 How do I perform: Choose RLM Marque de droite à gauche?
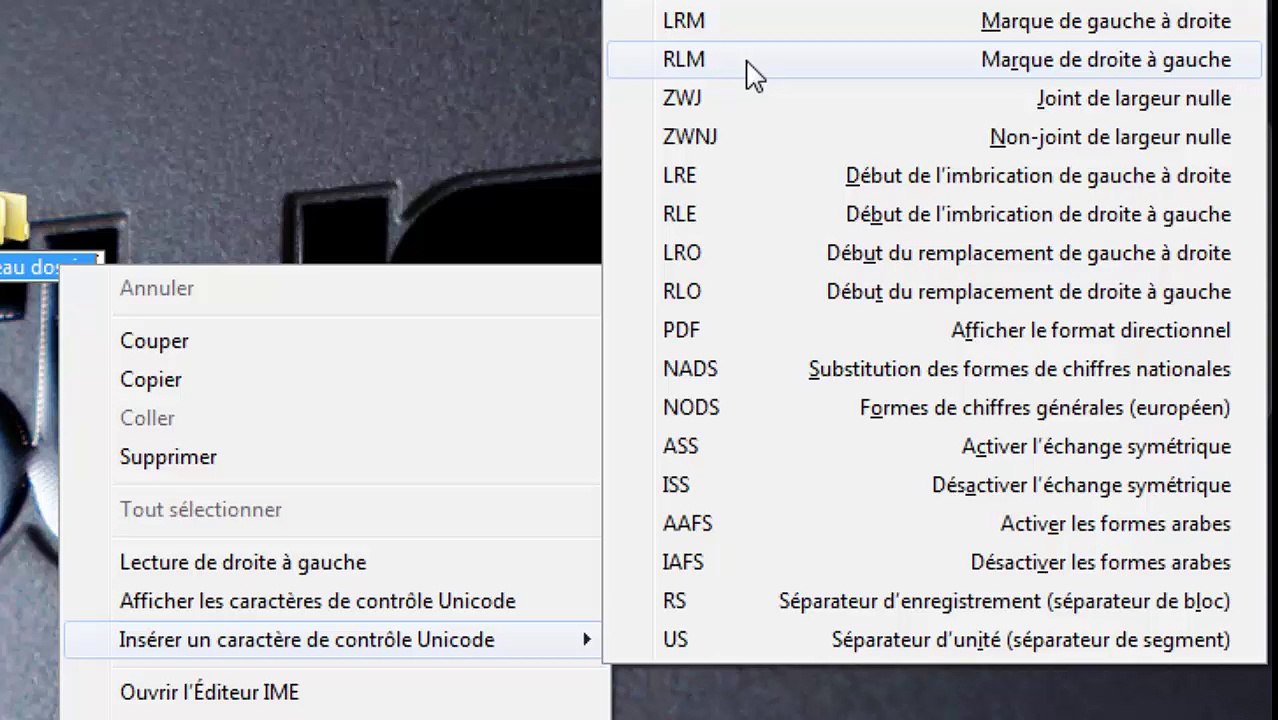pyautogui.click(x=934, y=60)
